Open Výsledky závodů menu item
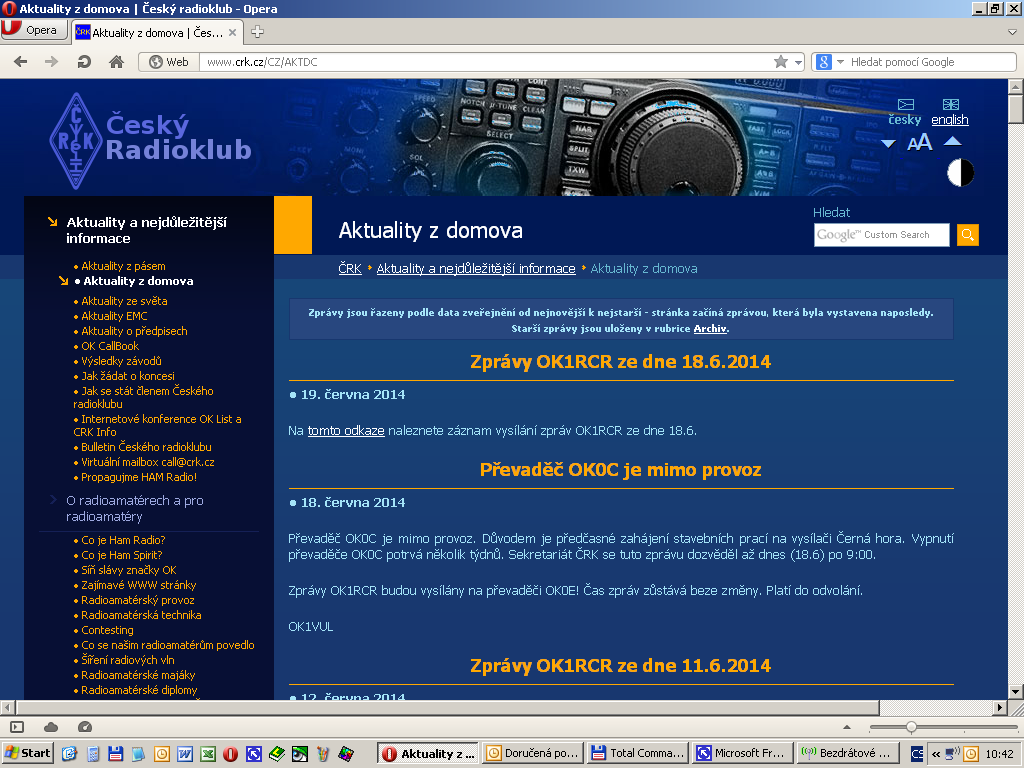The width and height of the screenshot is (1024, 768). [x=121, y=361]
